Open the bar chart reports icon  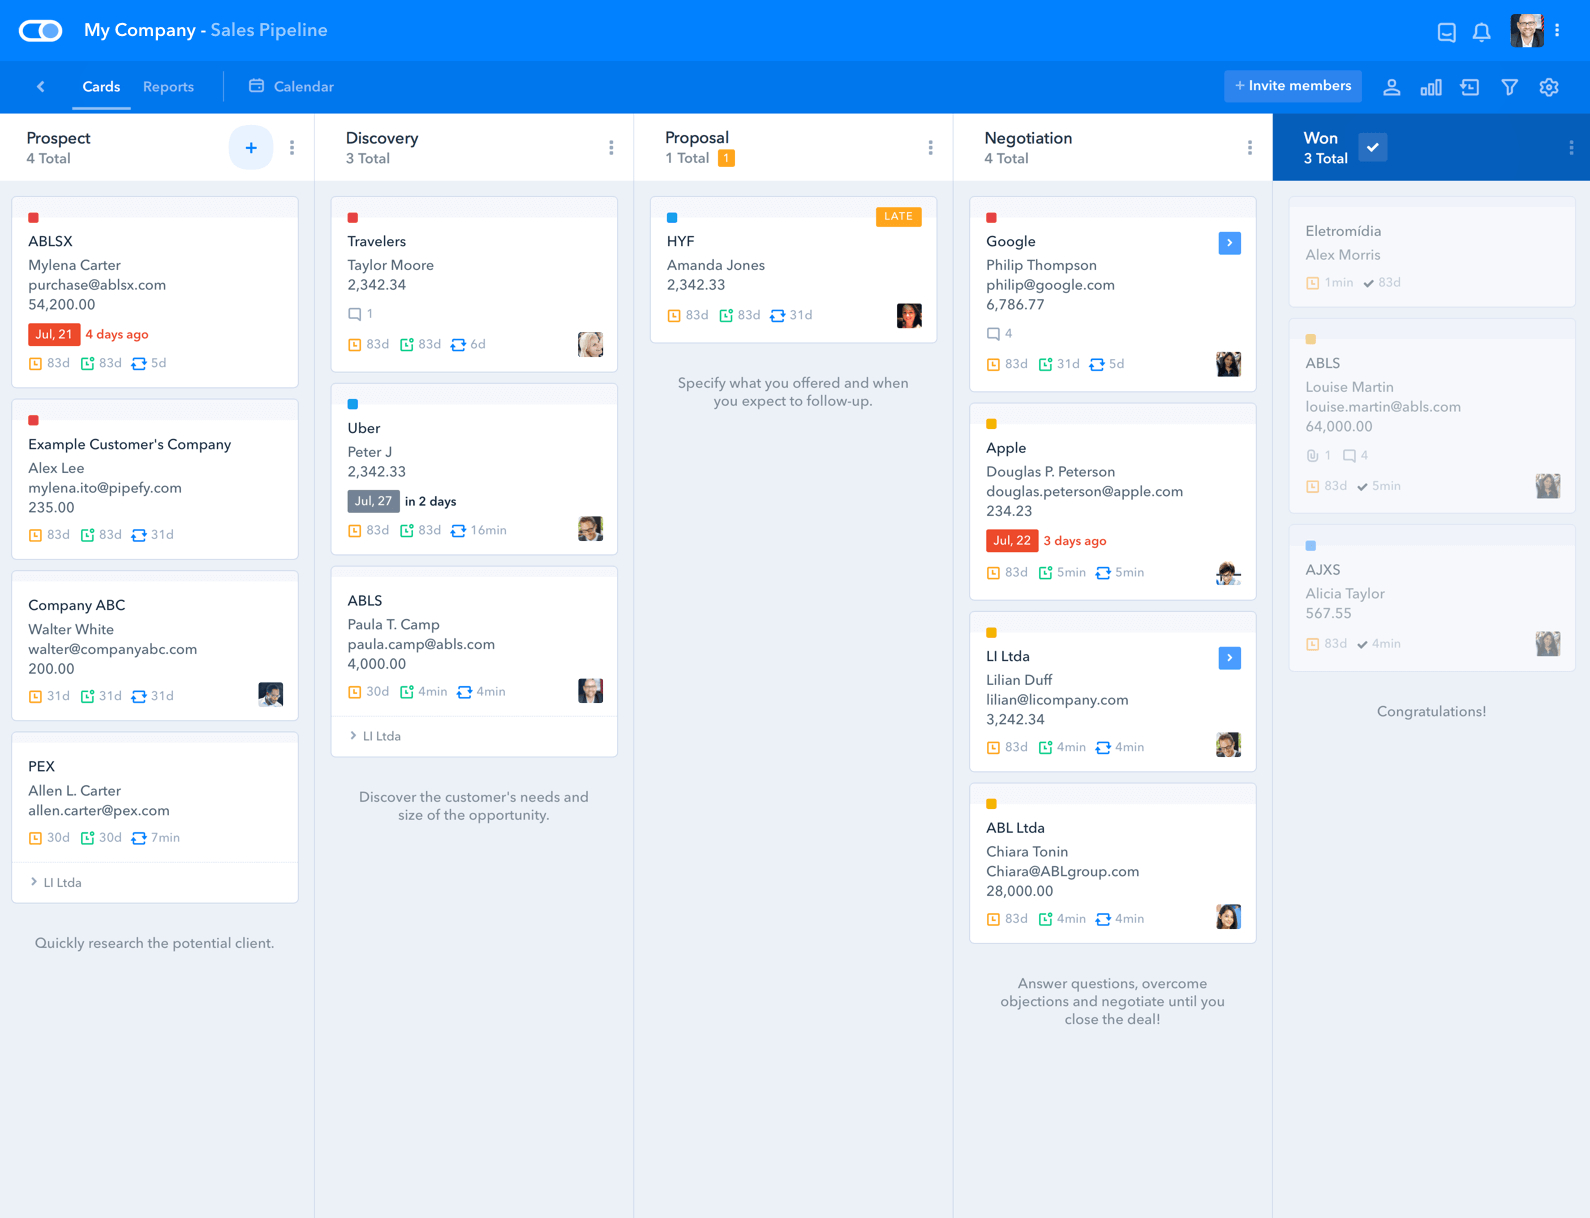click(1431, 87)
